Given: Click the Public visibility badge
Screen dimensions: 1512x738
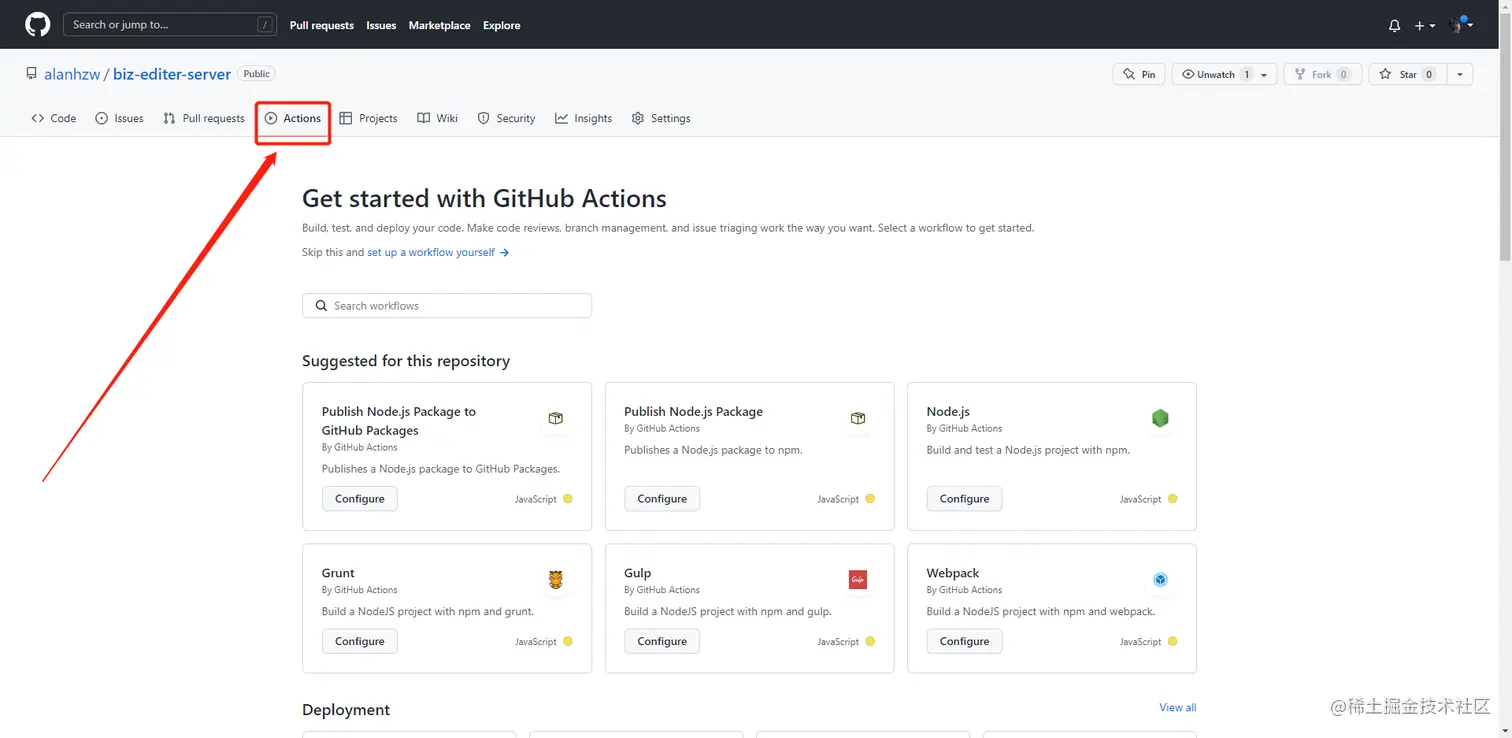Looking at the screenshot, I should tap(257, 74).
